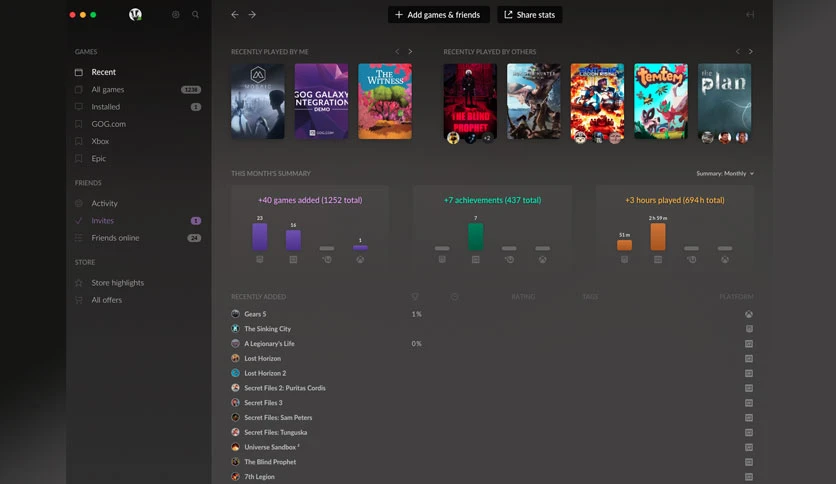Open the Temtem game cover
This screenshot has height=484, width=836.
click(661, 101)
